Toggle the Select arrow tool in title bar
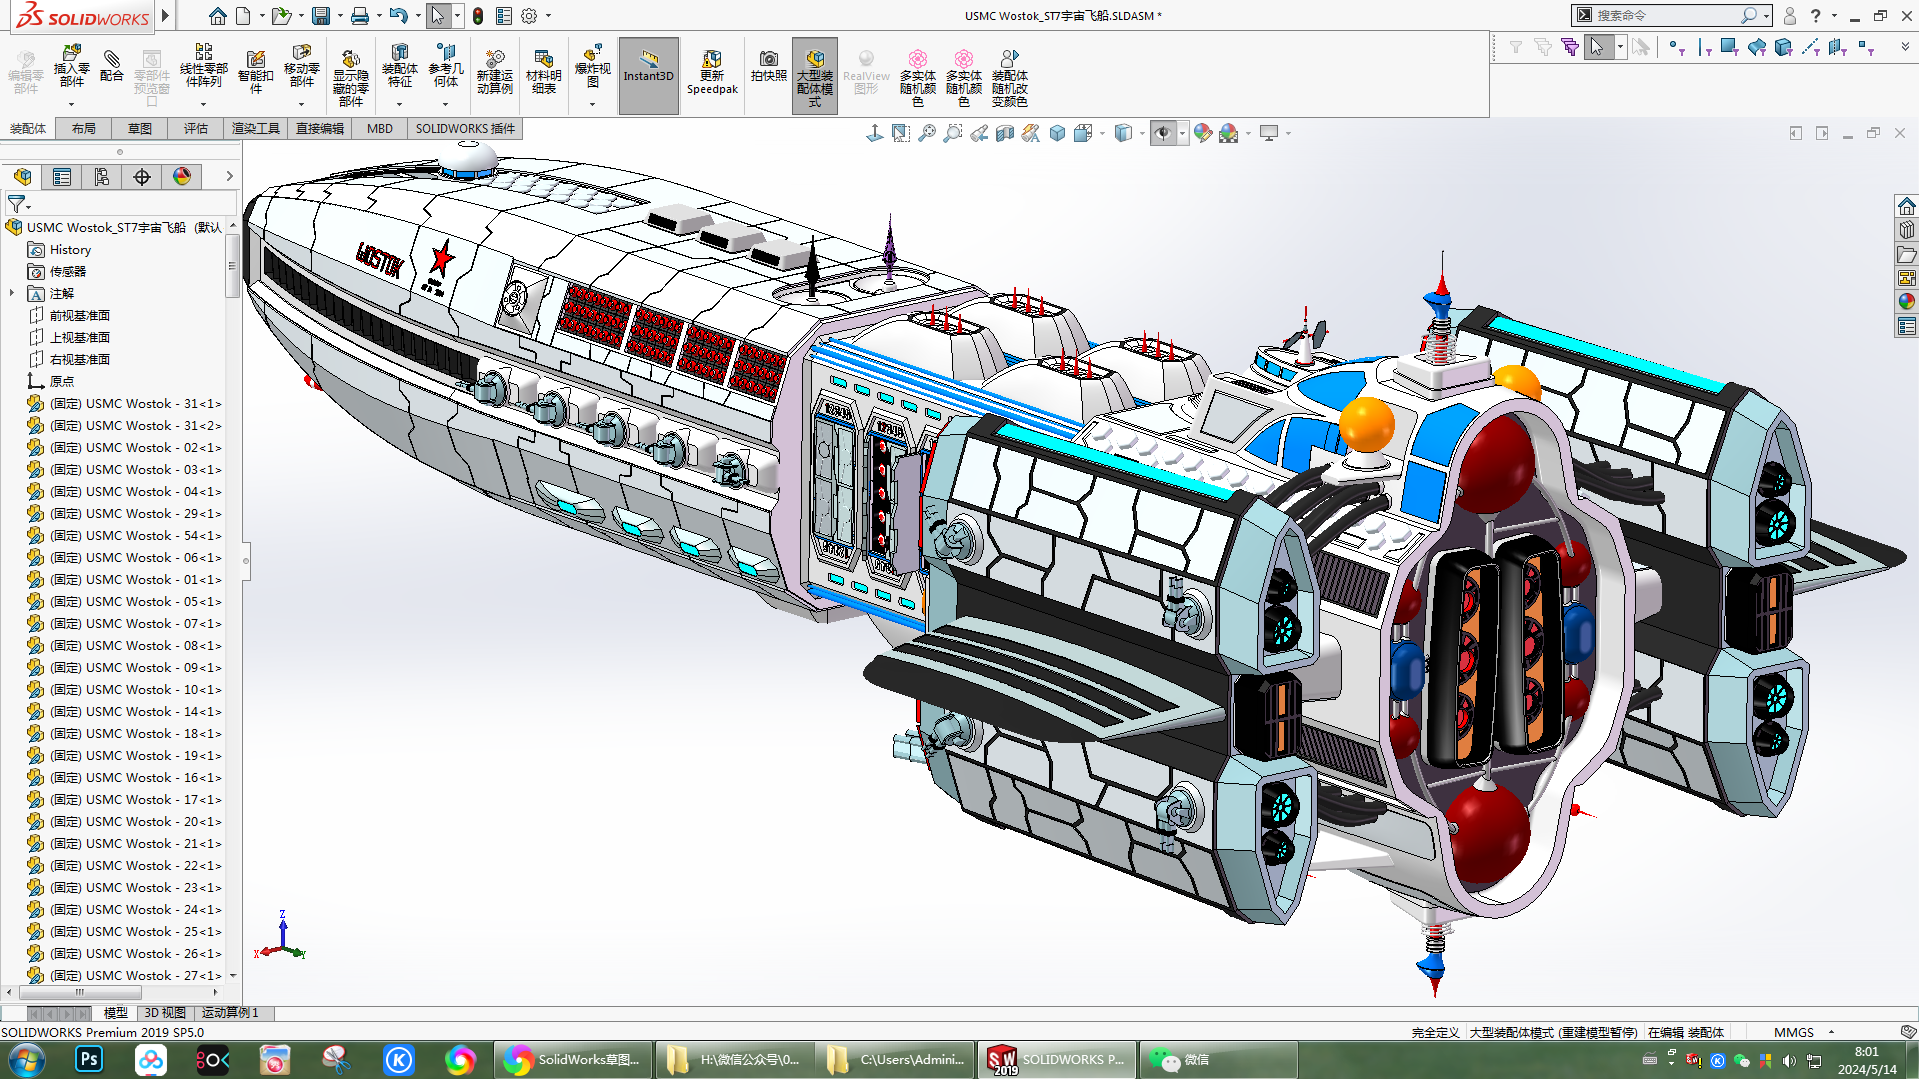The height and width of the screenshot is (1079, 1919). (437, 16)
